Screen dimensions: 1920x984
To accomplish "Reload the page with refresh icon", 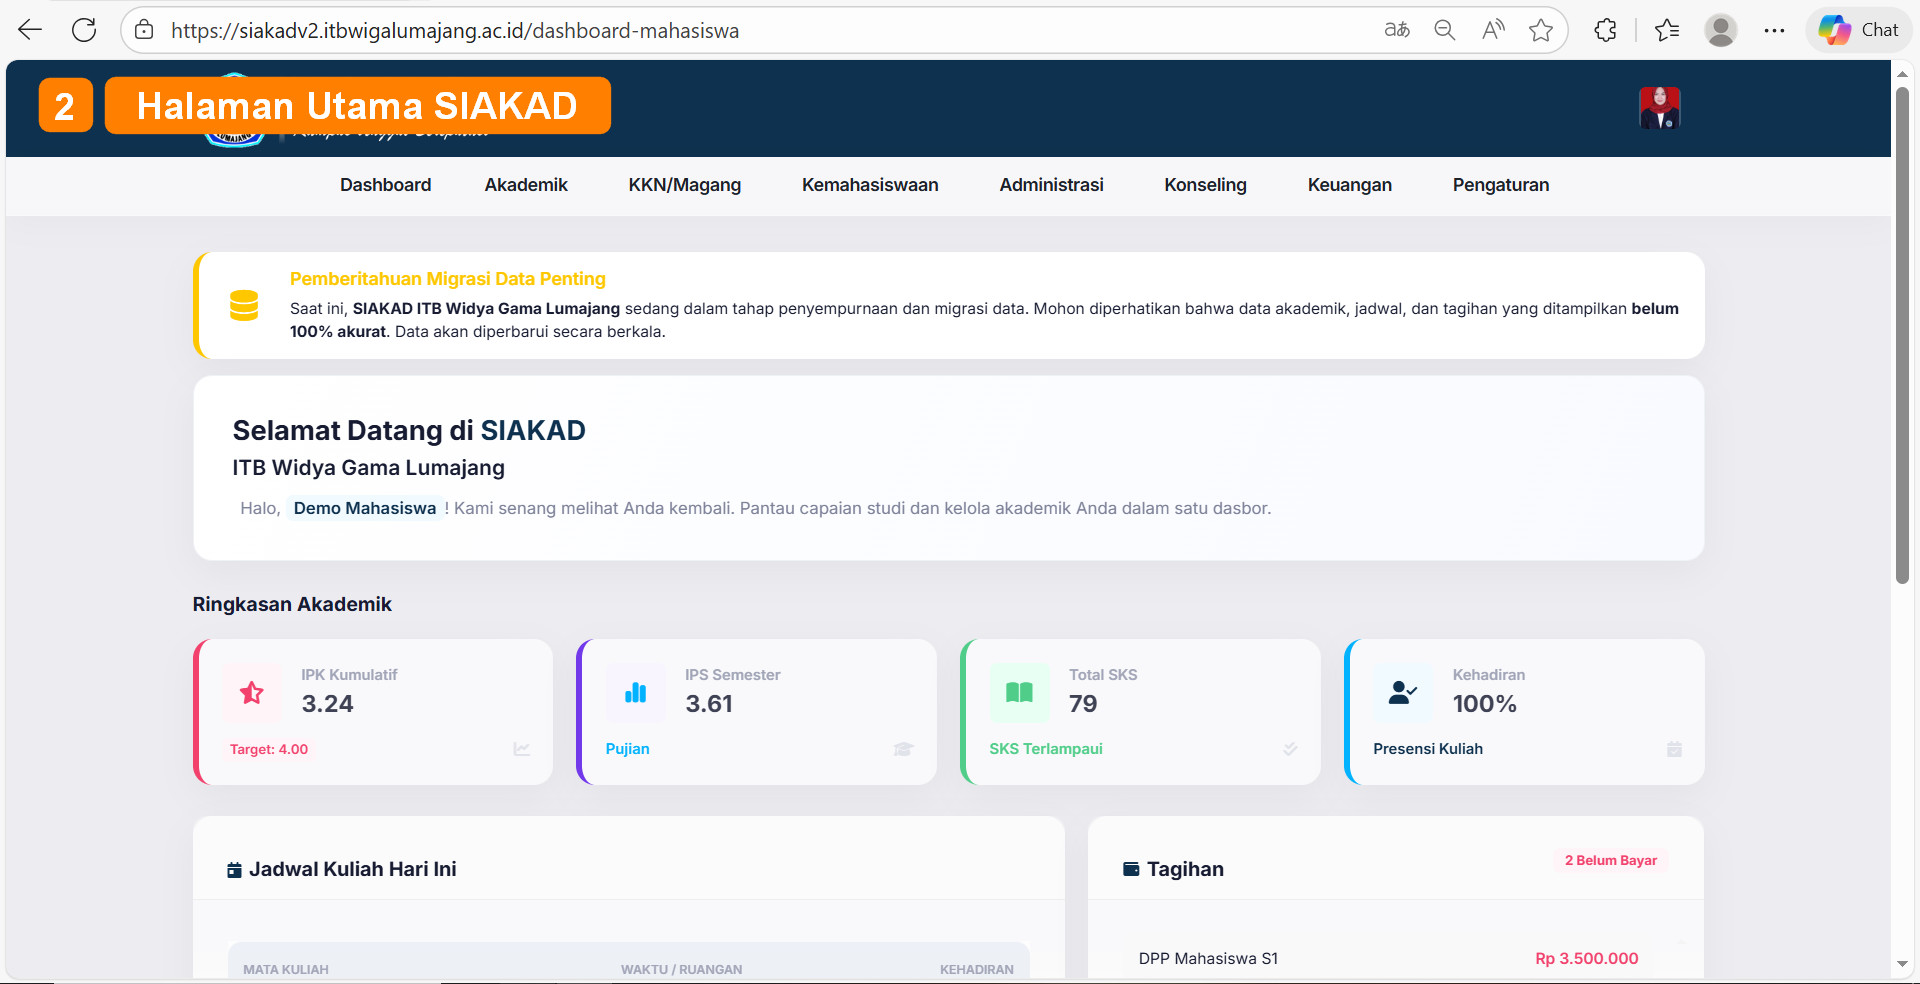I will 84,30.
